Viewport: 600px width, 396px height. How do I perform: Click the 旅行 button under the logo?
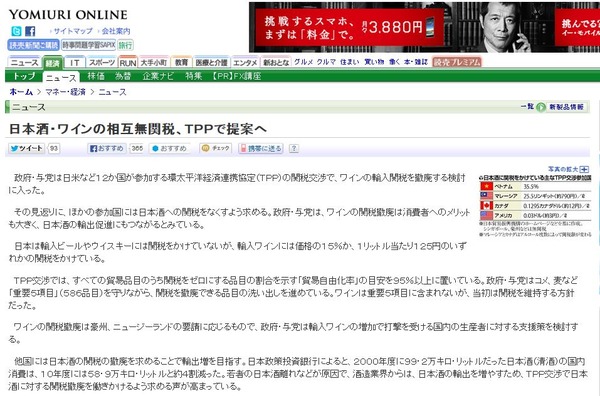125,45
